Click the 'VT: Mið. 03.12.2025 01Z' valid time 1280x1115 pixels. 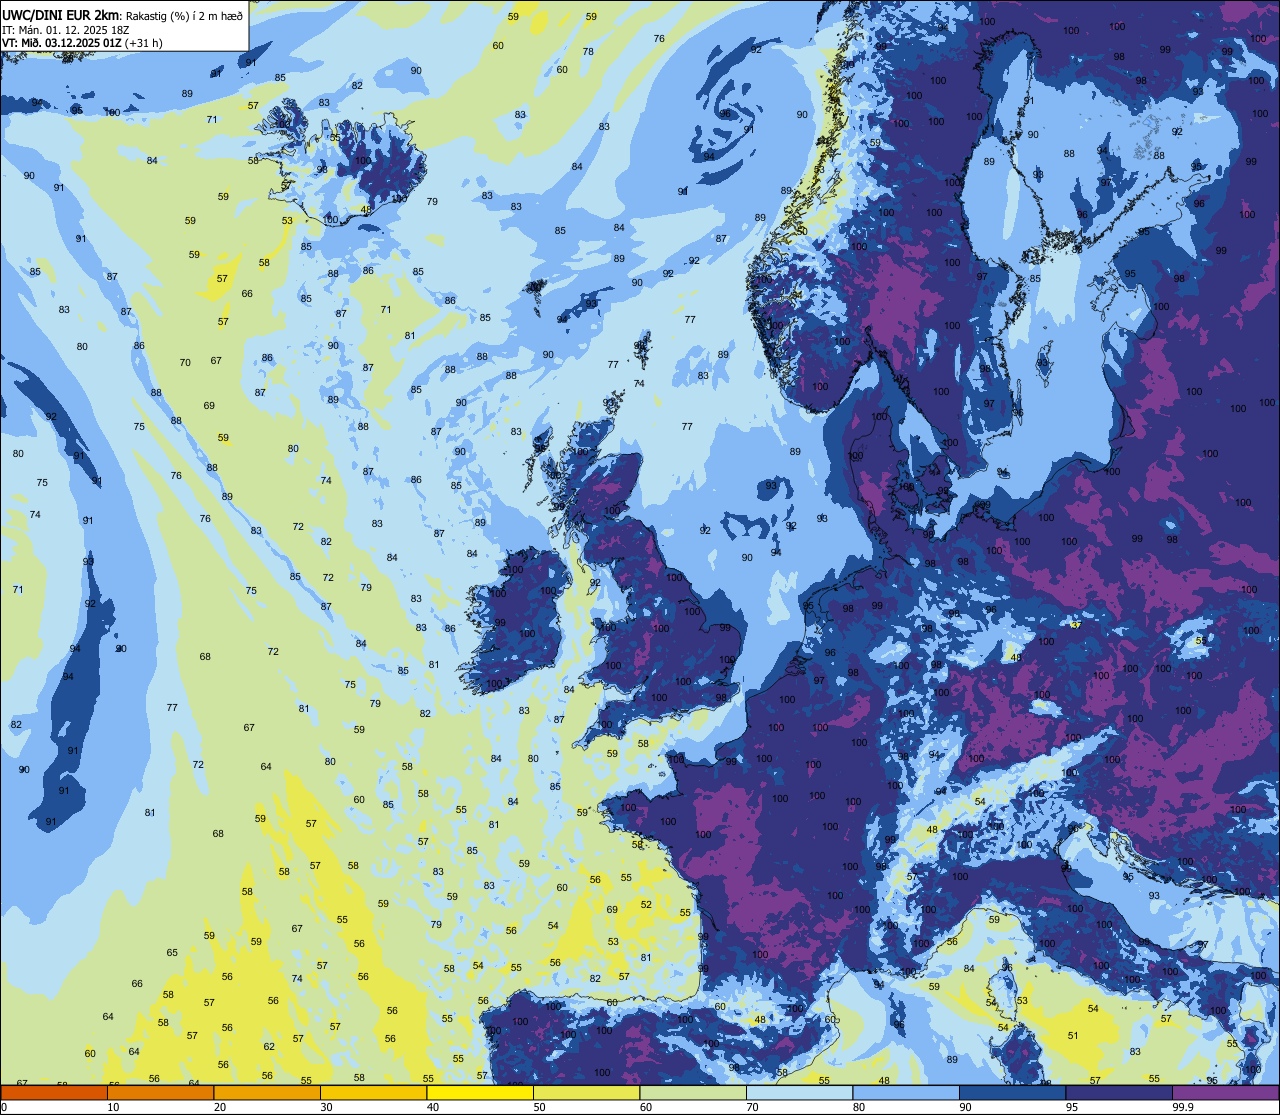click(62, 43)
